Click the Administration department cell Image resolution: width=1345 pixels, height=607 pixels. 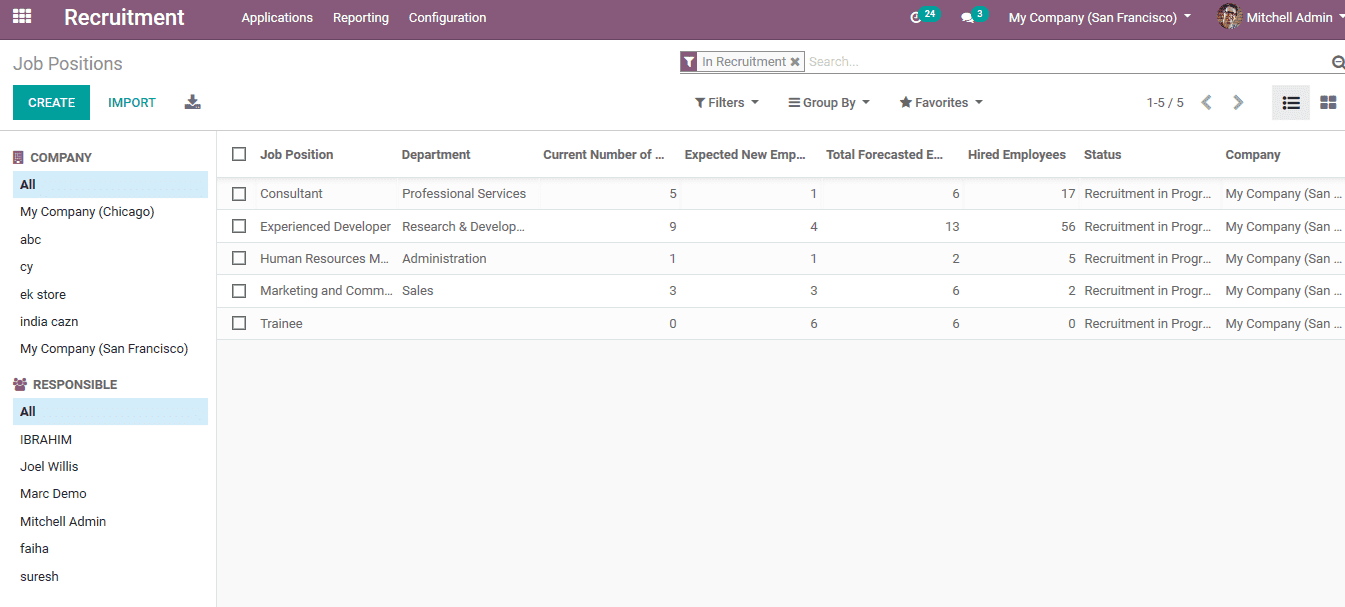(444, 259)
